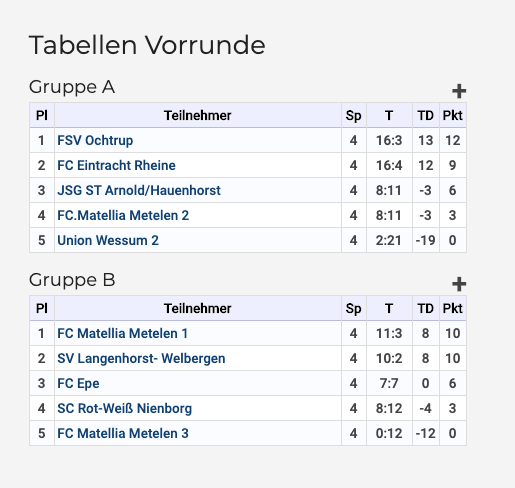
Task: Open FC Matellia Metelen 3 link
Action: [123, 433]
